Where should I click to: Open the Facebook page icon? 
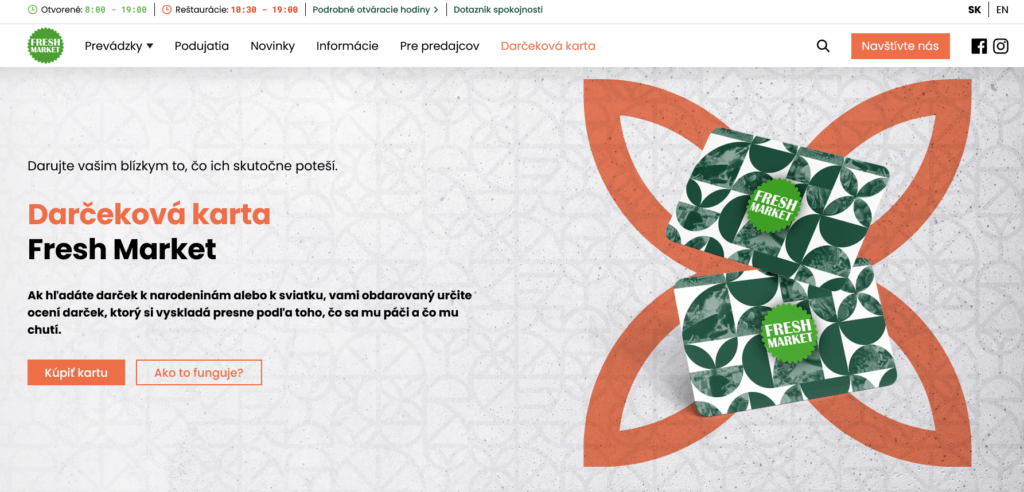979,46
